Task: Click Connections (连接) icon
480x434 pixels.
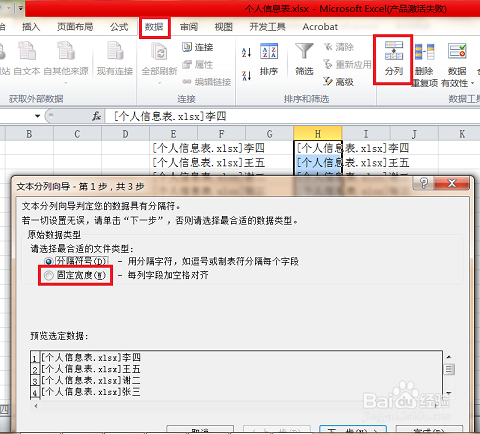Action: [x=187, y=47]
